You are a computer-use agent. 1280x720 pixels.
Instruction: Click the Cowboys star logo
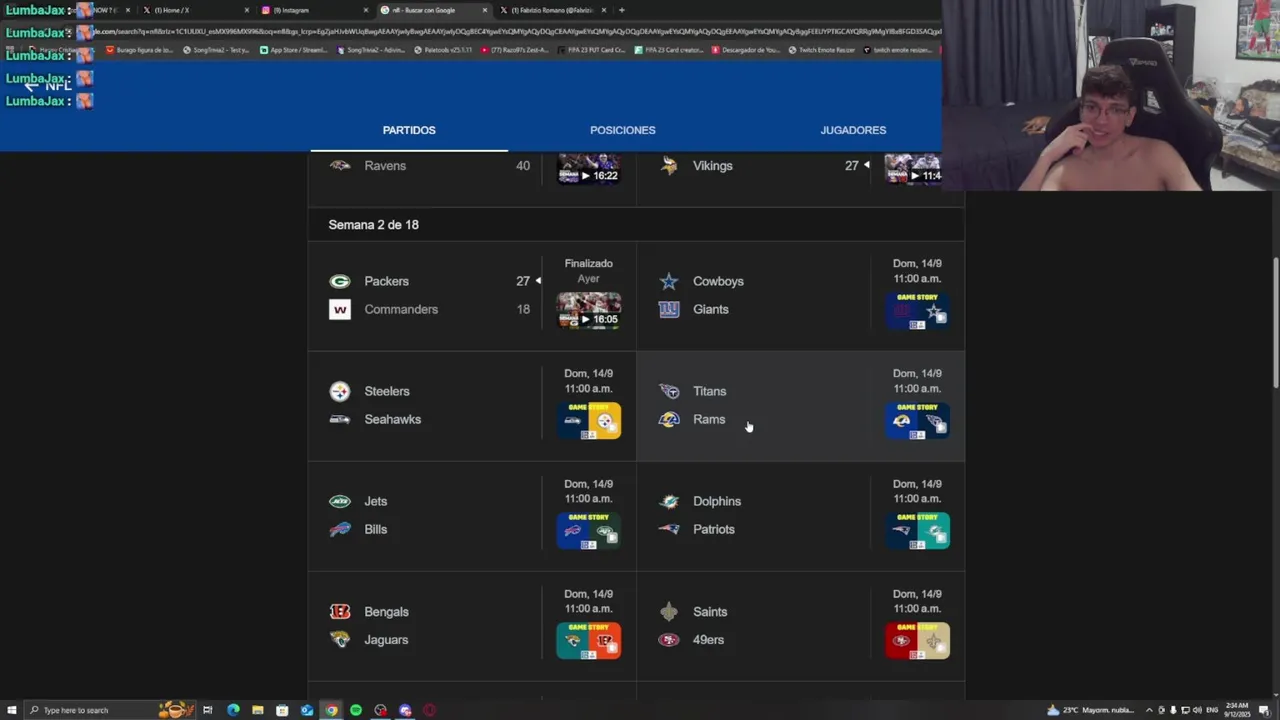click(x=669, y=281)
